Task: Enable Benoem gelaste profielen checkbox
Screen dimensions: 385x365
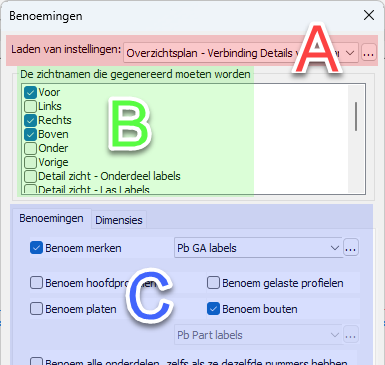Action: click(213, 283)
